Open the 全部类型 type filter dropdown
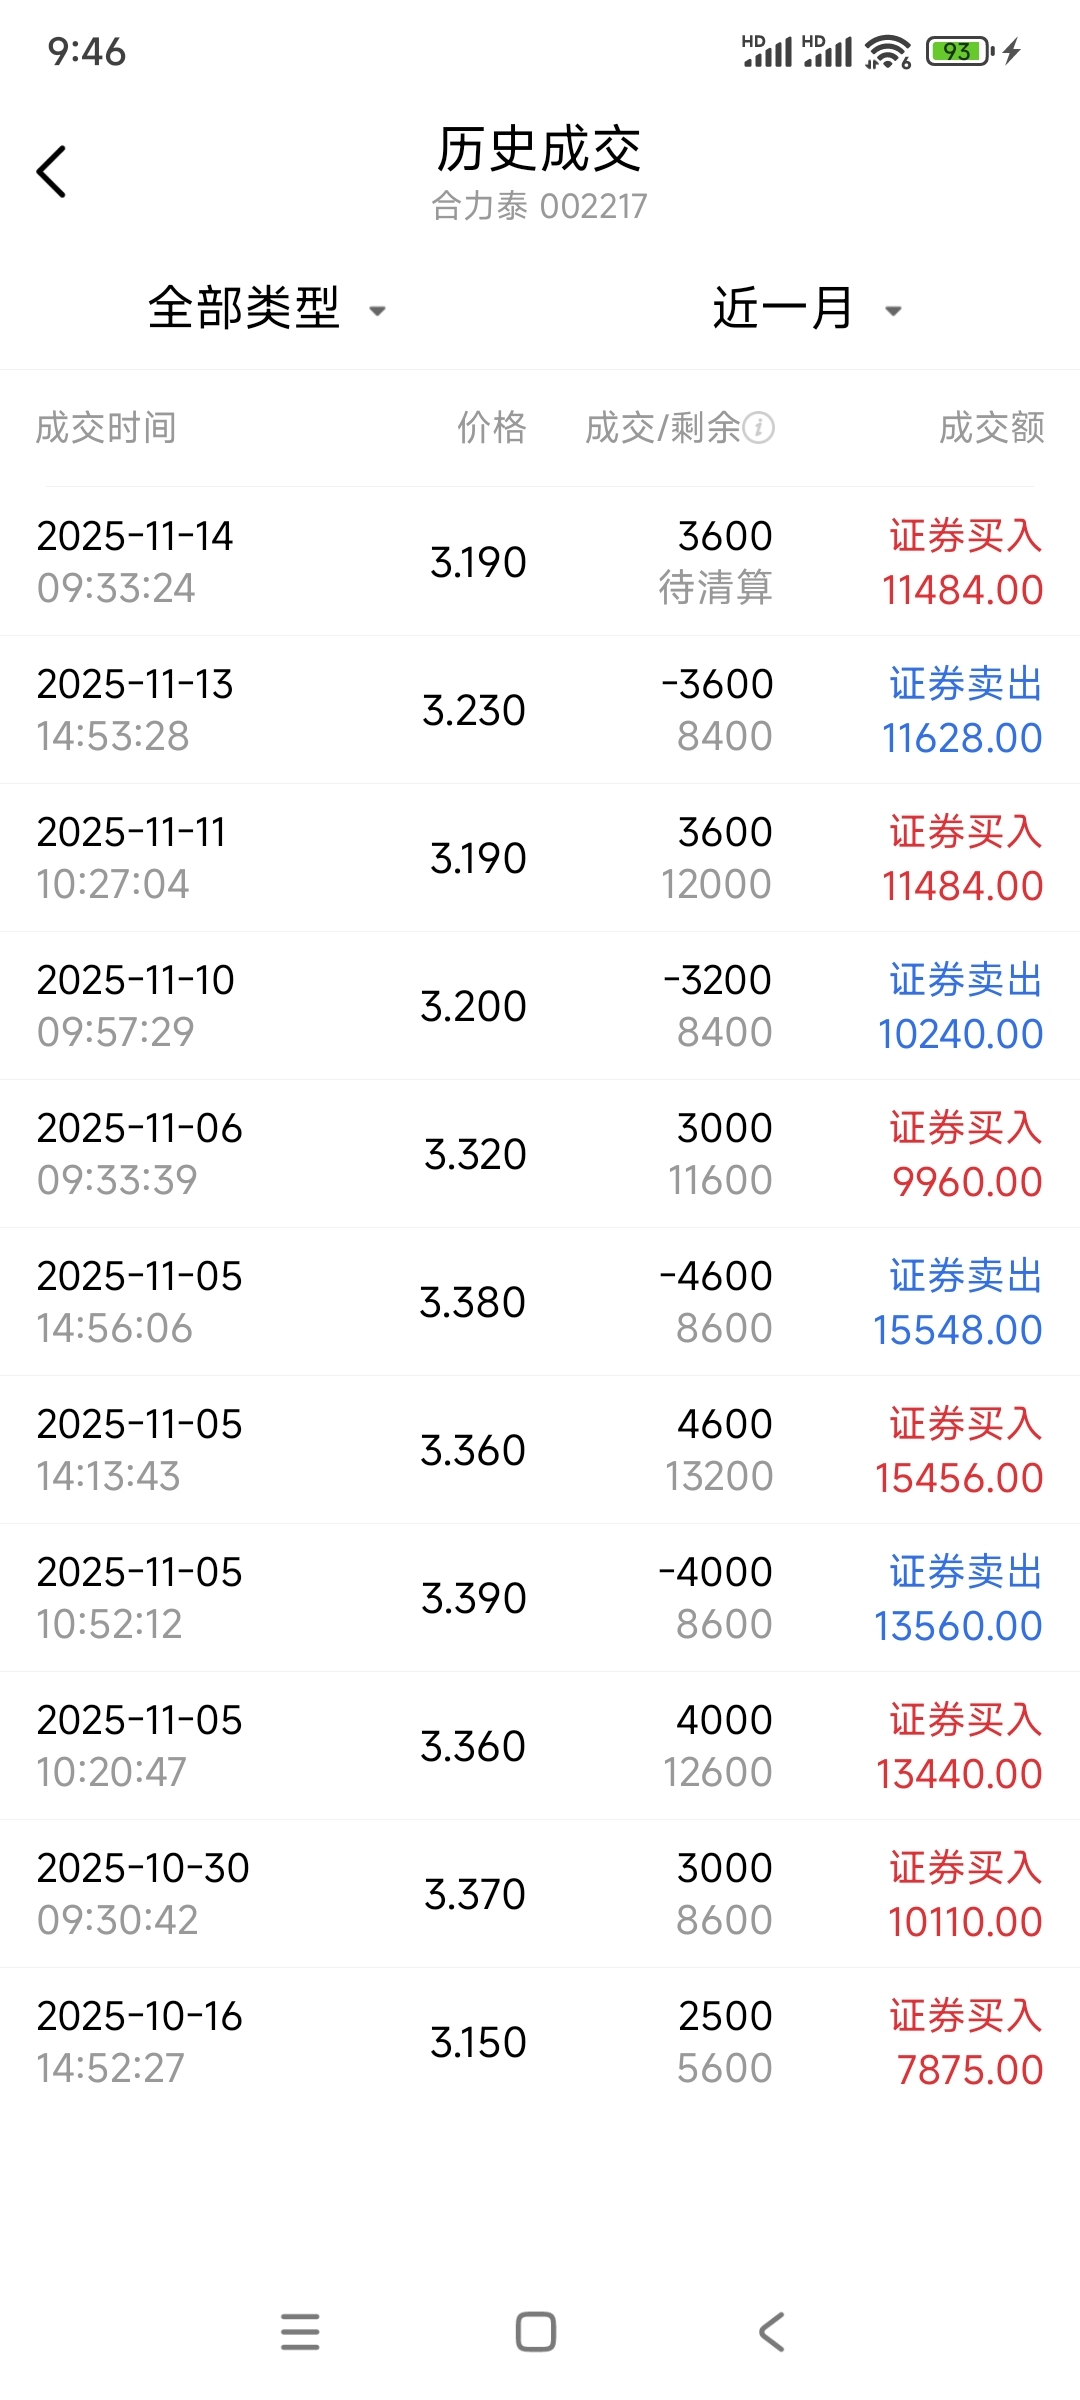This screenshot has width=1080, height=2400. tap(265, 308)
